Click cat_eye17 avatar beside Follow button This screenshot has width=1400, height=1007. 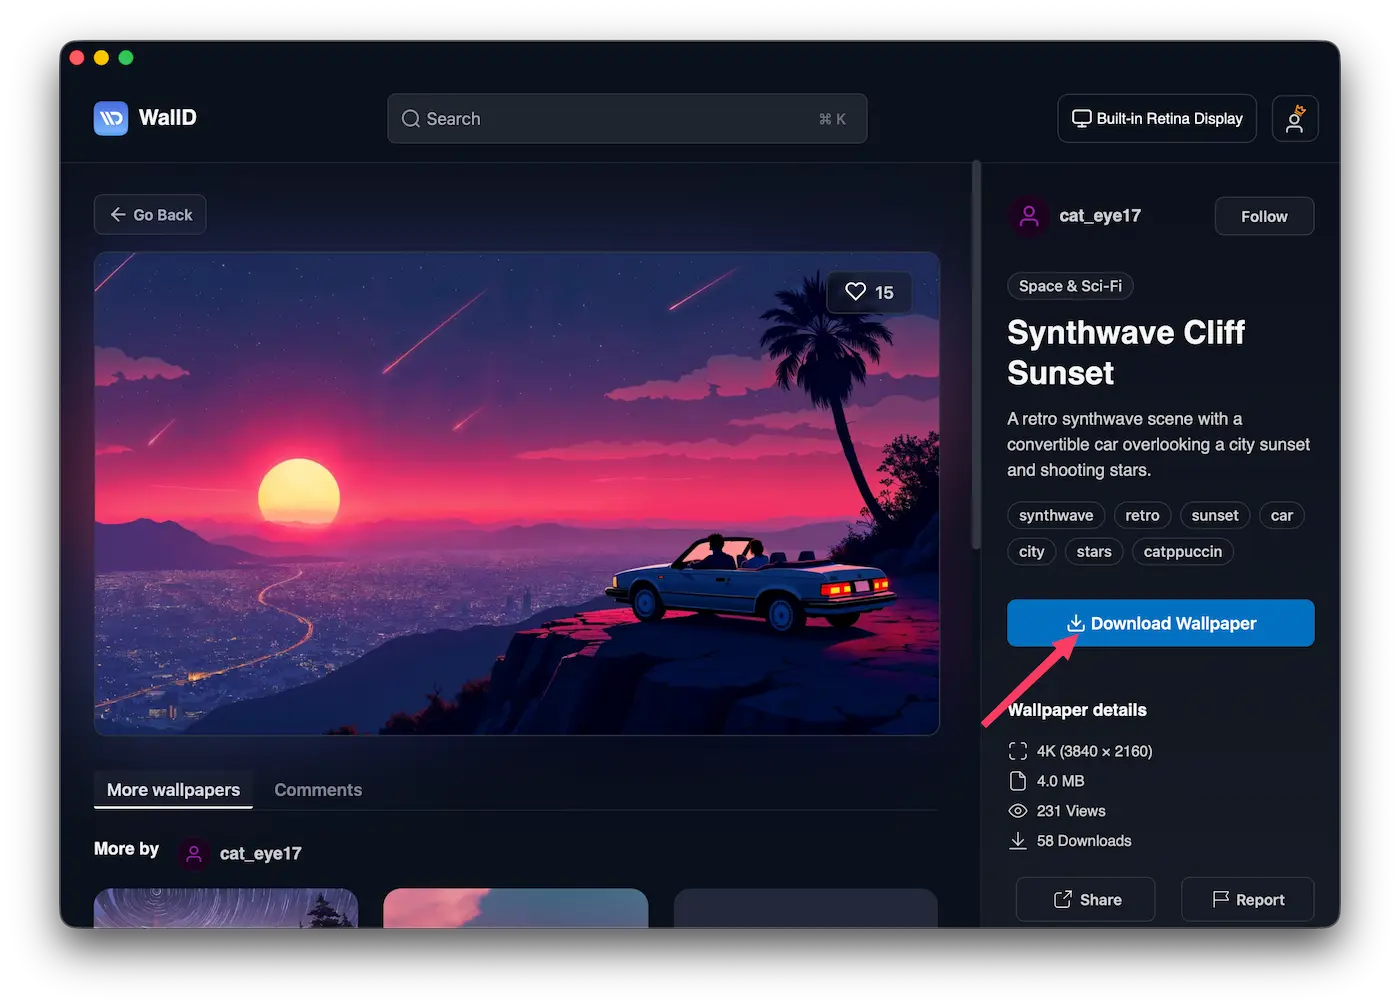pos(1029,216)
